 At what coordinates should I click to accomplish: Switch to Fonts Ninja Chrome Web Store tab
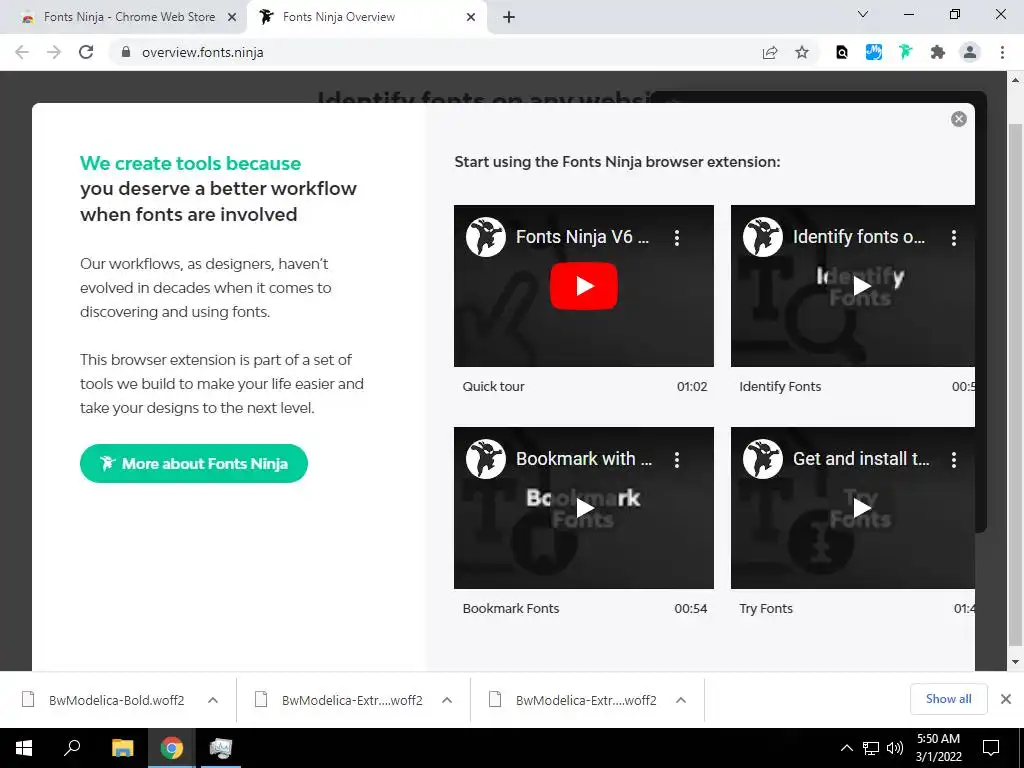pyautogui.click(x=129, y=17)
